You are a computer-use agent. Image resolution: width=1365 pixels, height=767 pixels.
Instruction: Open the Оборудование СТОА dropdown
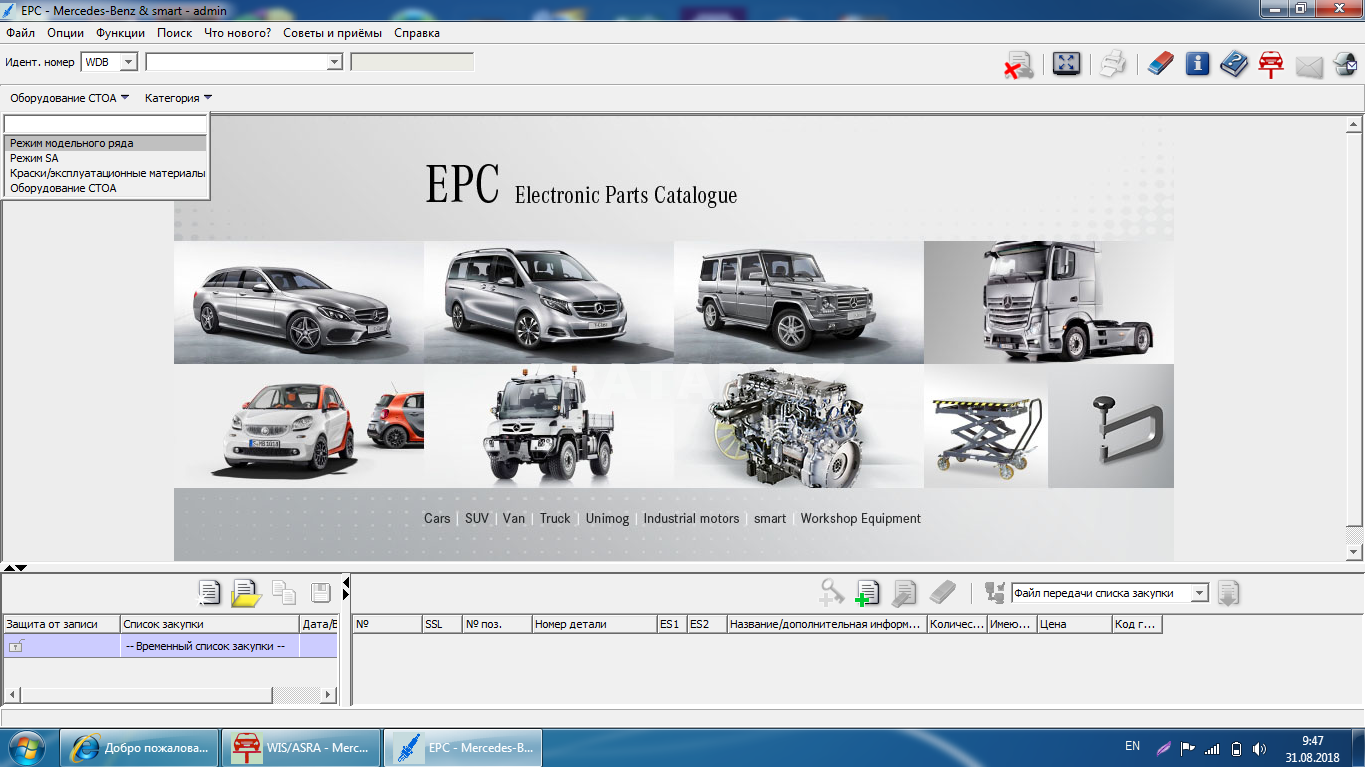[70, 98]
